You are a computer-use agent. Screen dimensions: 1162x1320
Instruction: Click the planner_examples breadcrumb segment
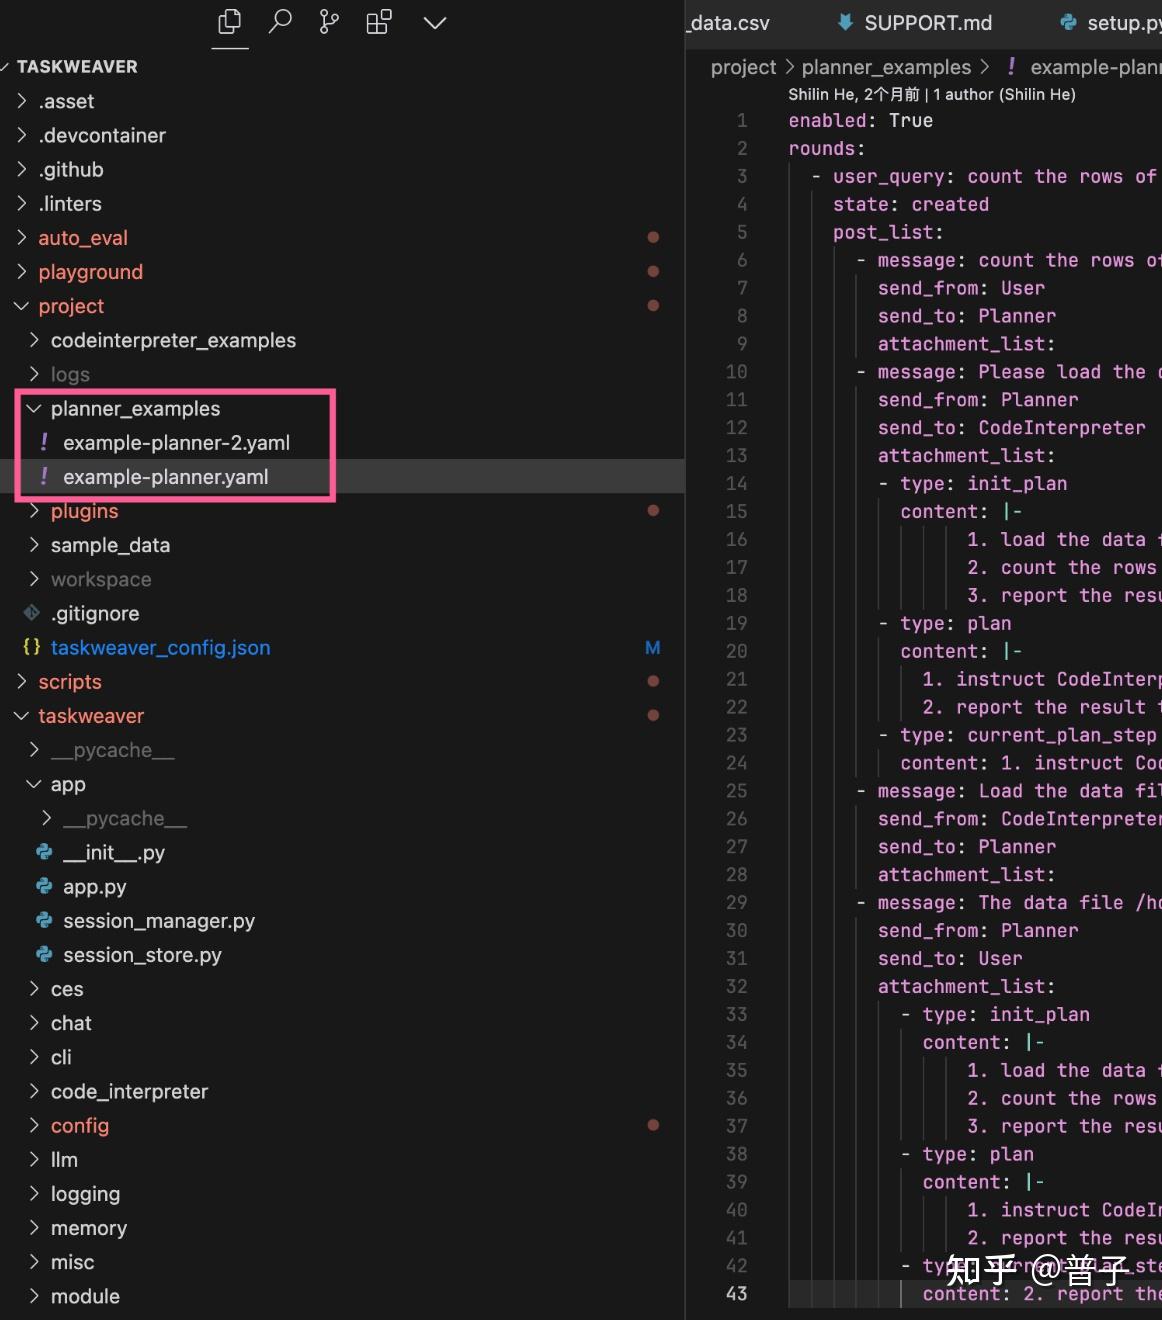point(886,66)
